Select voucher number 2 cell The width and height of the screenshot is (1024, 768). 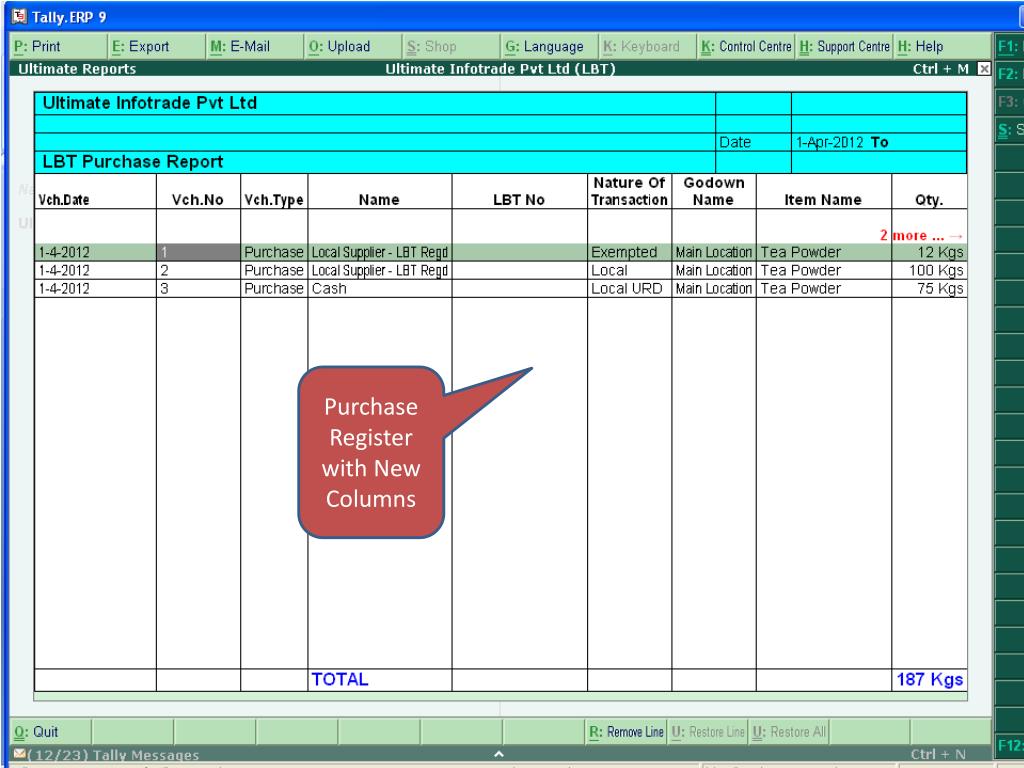(199, 270)
